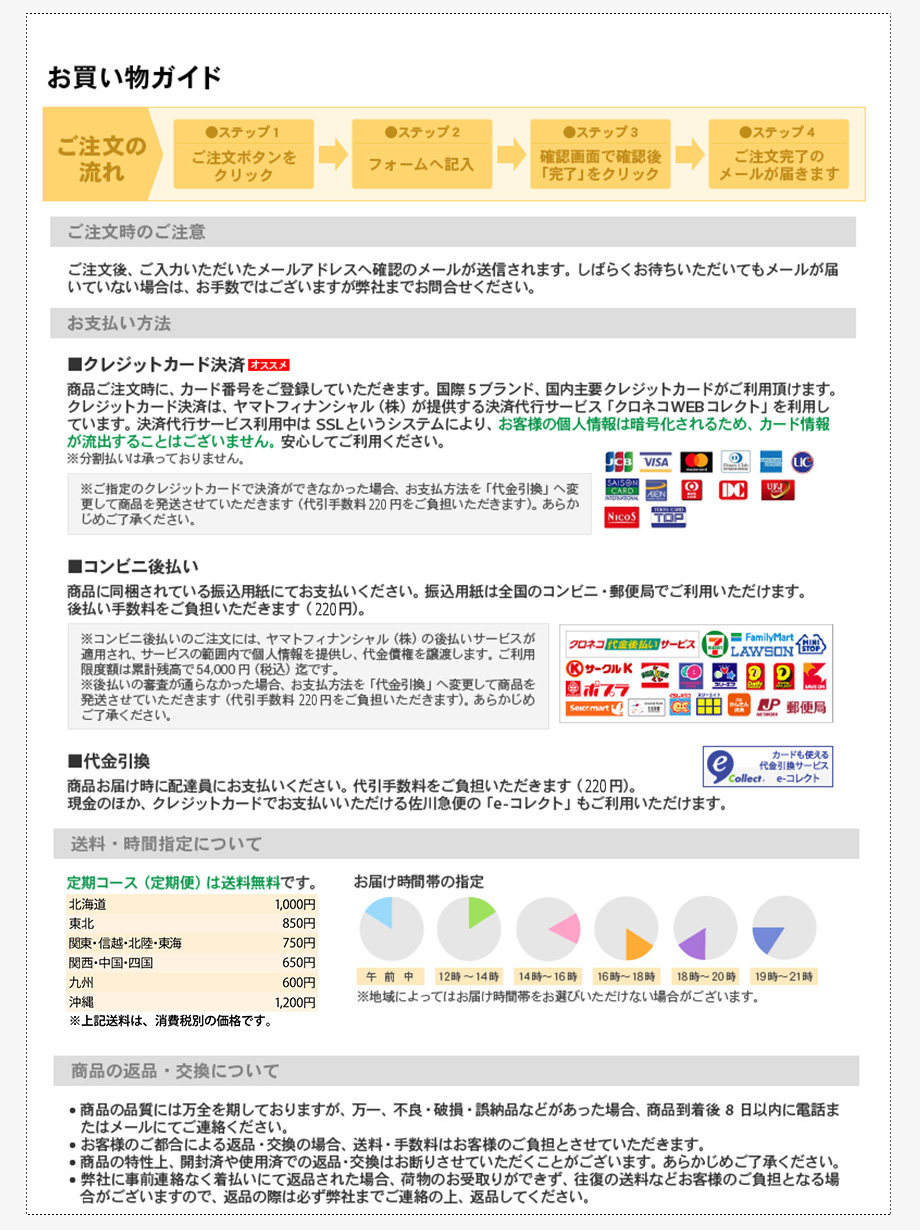Click the 1,200円 Okinawa shipping fee
This screenshot has width=920, height=1230.
(295, 1002)
